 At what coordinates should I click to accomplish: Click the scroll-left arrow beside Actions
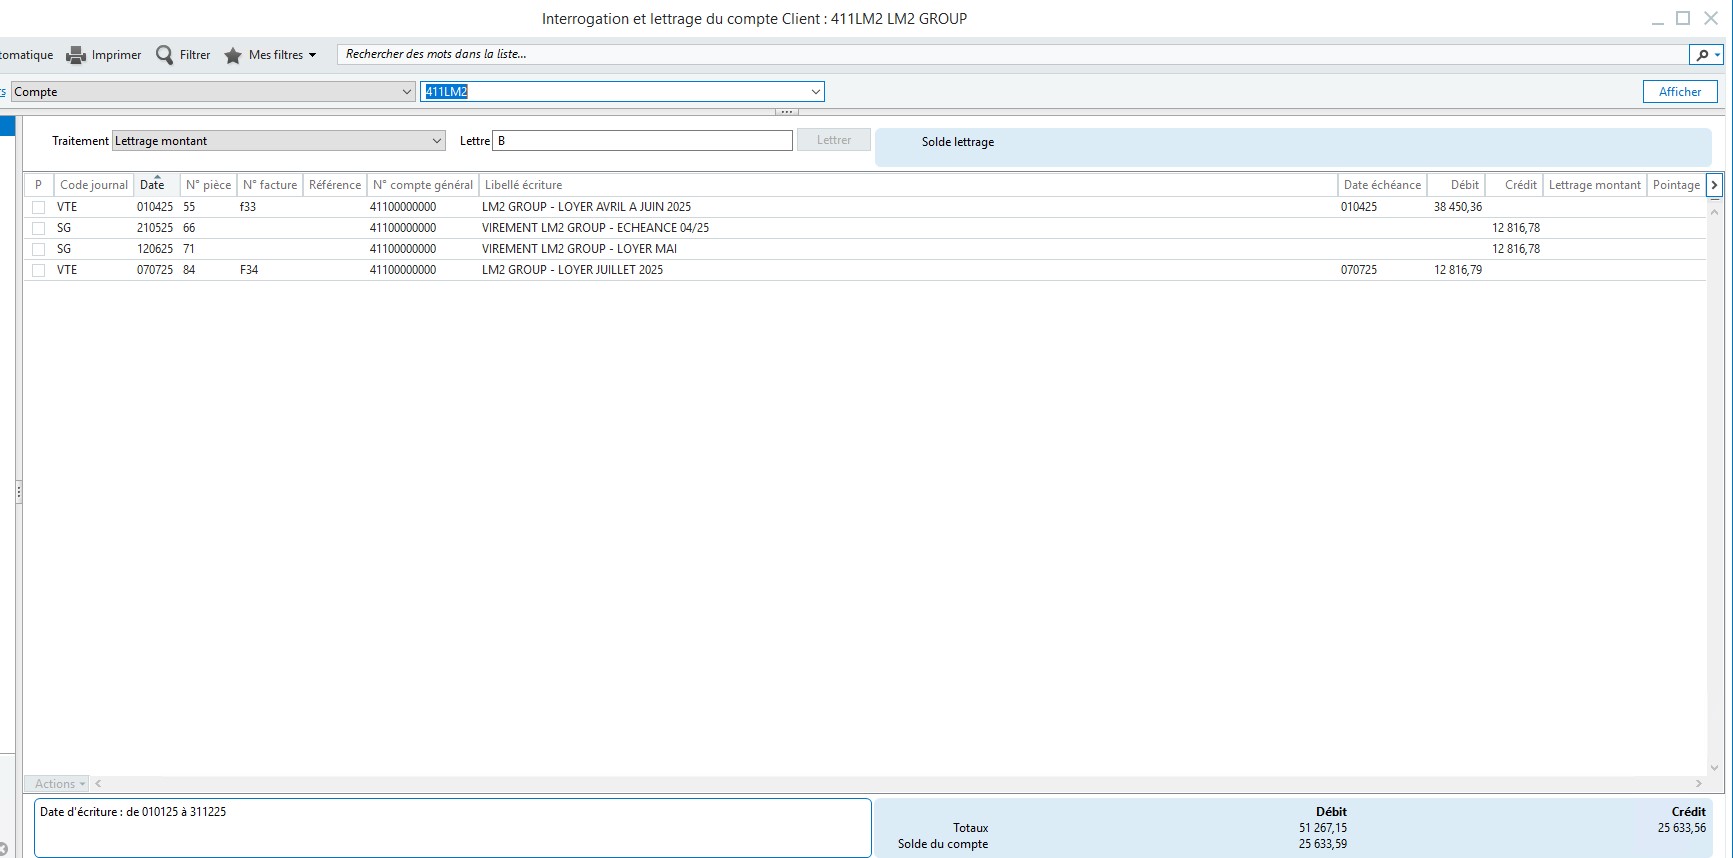[x=98, y=784]
